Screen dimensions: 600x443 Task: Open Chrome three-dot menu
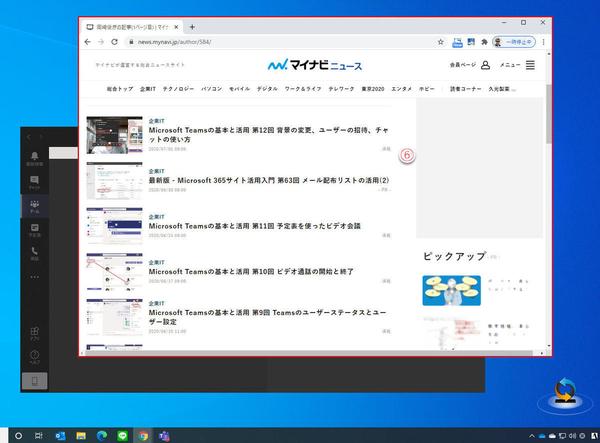[x=543, y=42]
